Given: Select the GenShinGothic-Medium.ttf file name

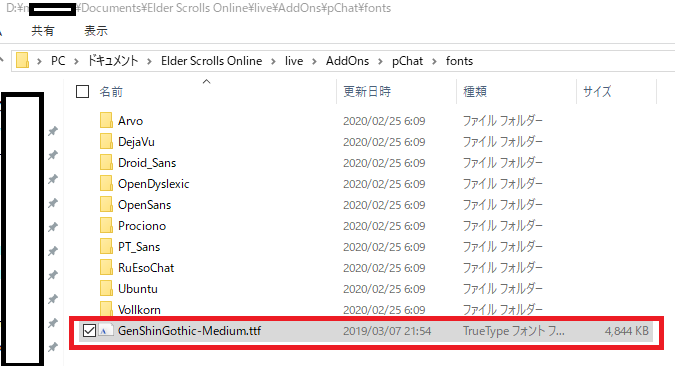Looking at the screenshot, I should (189, 331).
